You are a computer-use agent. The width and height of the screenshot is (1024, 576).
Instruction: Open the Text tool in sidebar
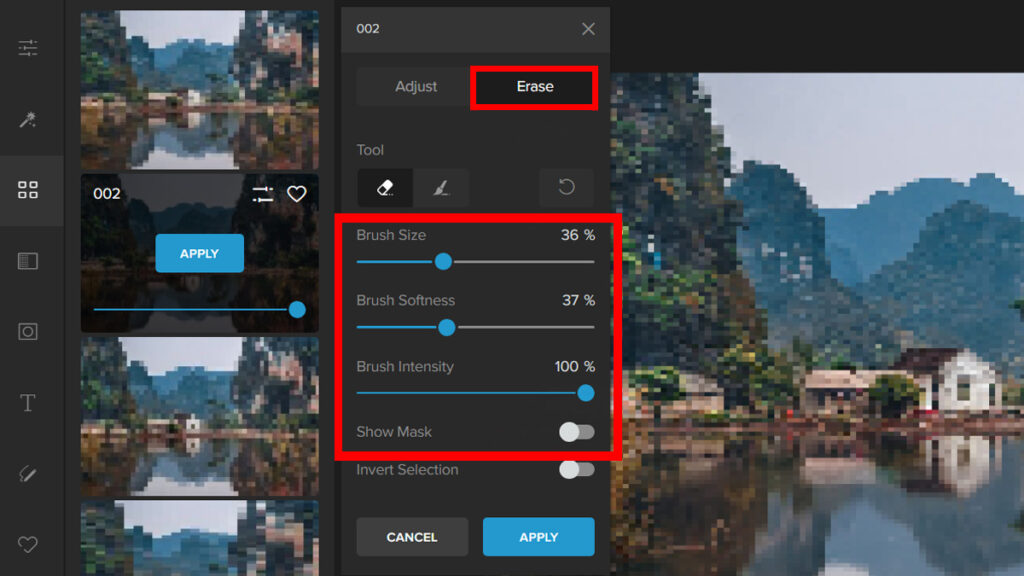click(28, 403)
